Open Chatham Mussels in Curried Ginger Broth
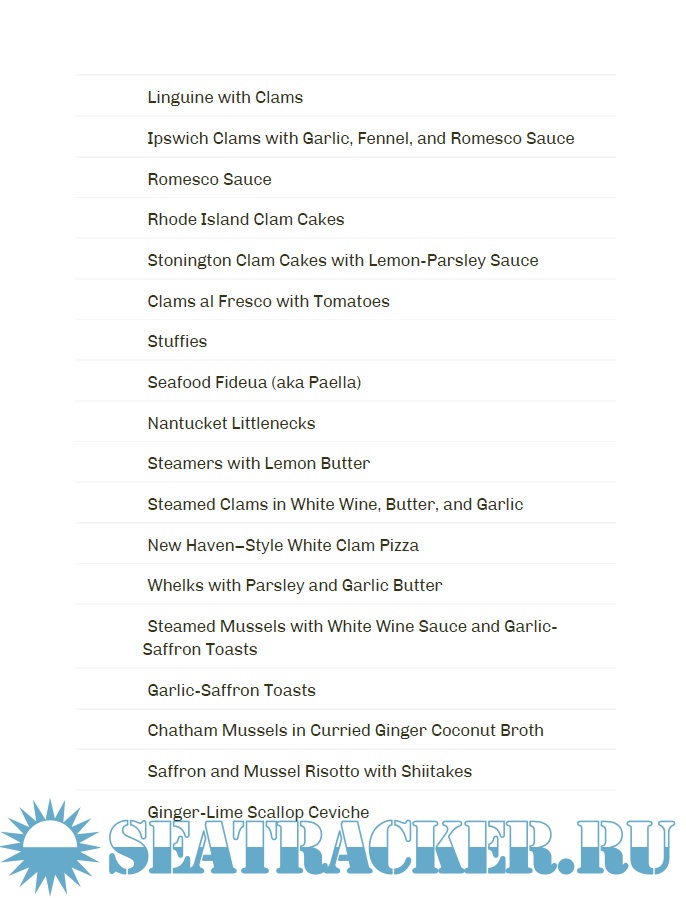Image resolution: width=686 pixels, height=898 pixels. click(x=345, y=730)
